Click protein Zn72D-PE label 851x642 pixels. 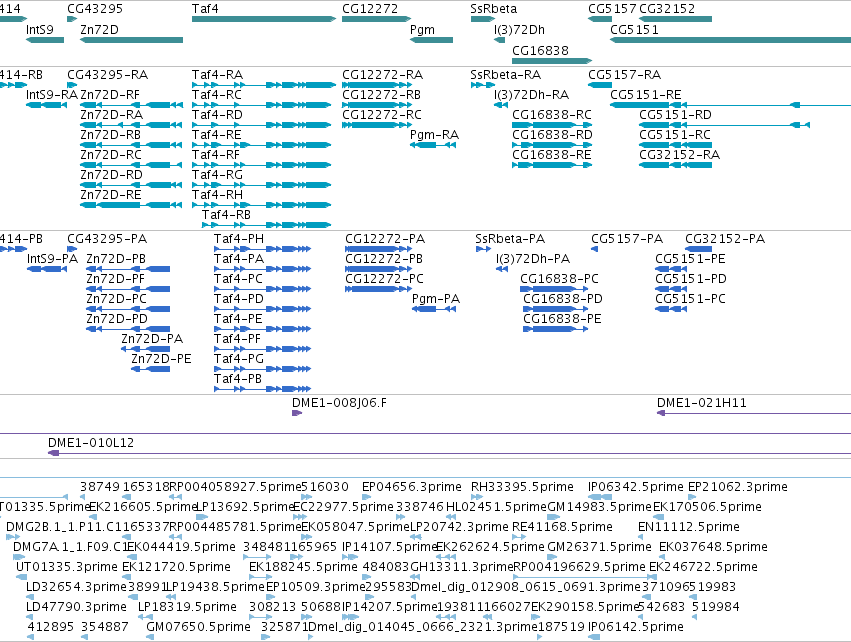coord(161,359)
